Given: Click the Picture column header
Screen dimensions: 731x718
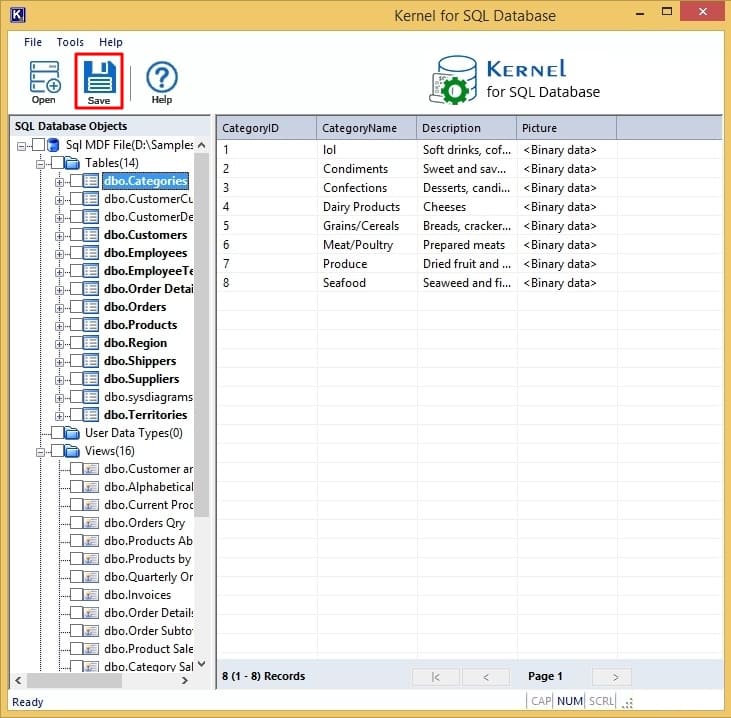Looking at the screenshot, I should pyautogui.click(x=566, y=128).
